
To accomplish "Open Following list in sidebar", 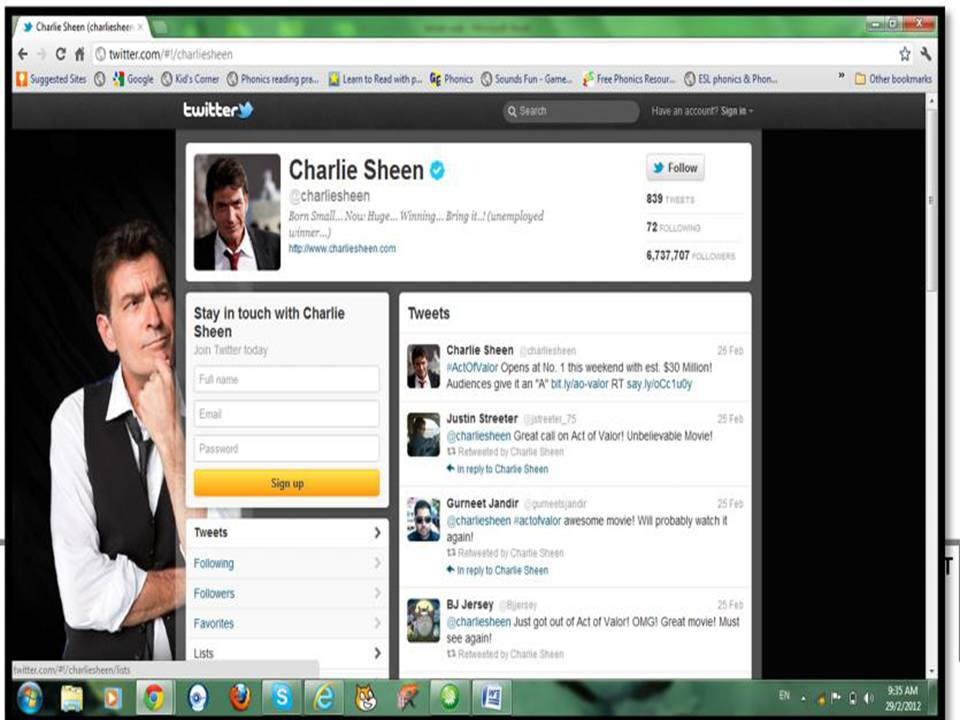I will pyautogui.click(x=287, y=563).
